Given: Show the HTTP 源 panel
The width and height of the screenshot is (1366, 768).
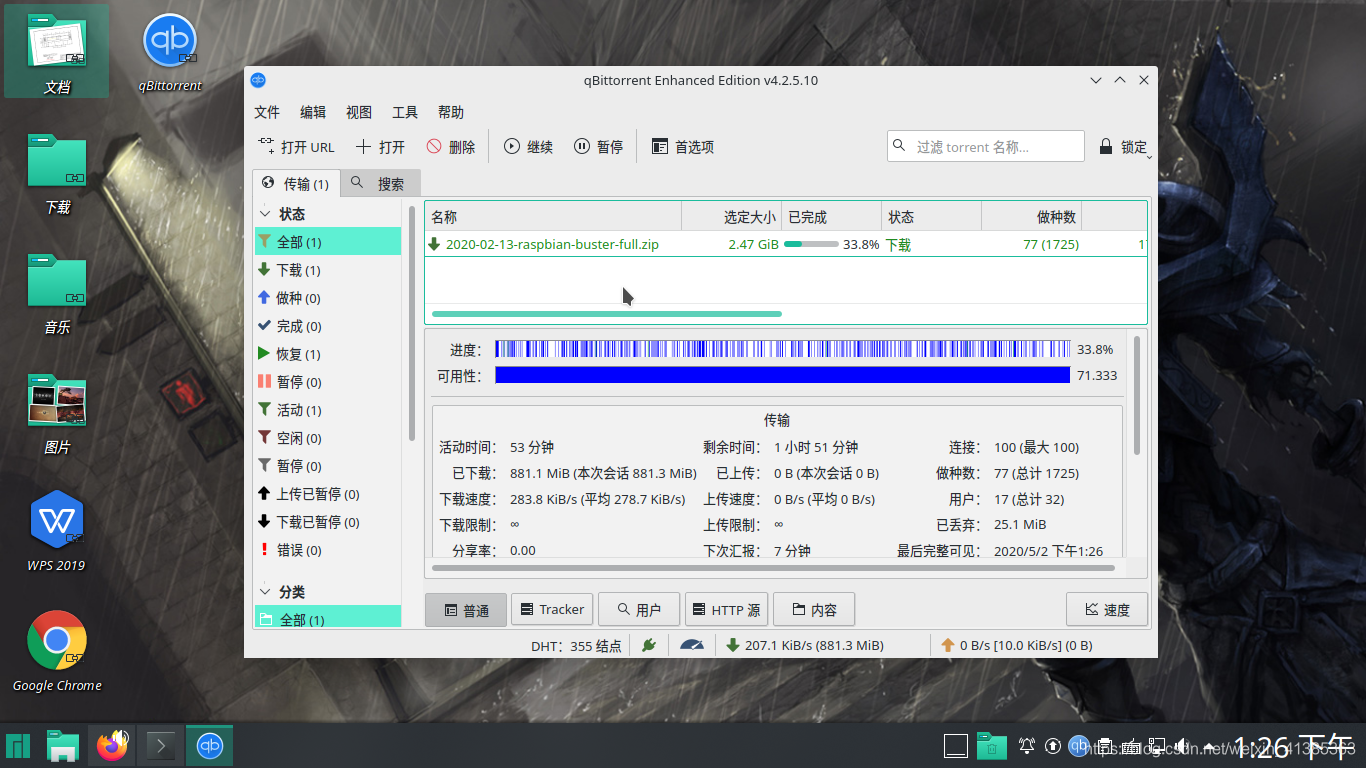Looking at the screenshot, I should click(x=726, y=609).
